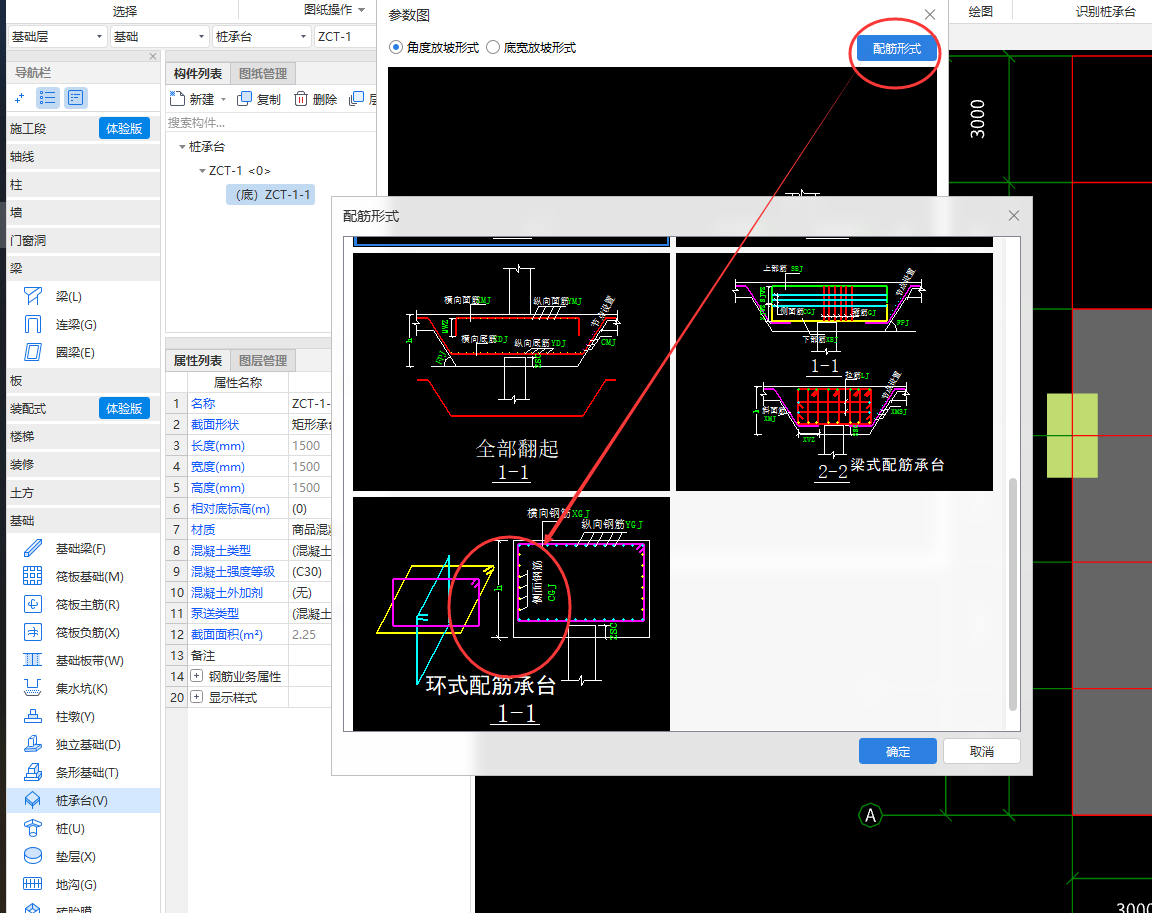Click 识别桩承台 in the ribbon
1152x913 pixels.
tap(1106, 11)
